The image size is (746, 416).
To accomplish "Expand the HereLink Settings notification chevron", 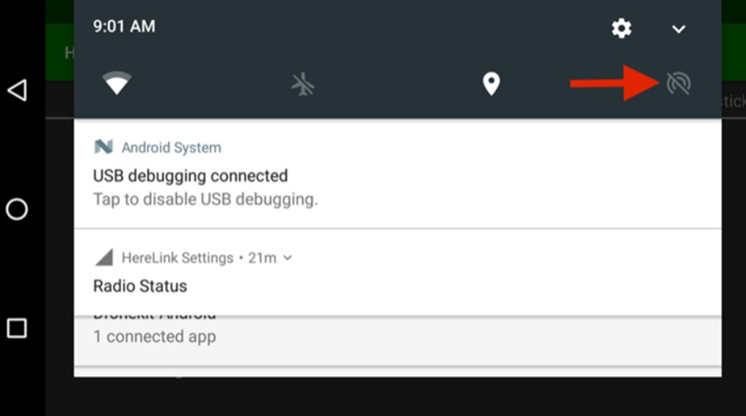I will click(x=288, y=258).
